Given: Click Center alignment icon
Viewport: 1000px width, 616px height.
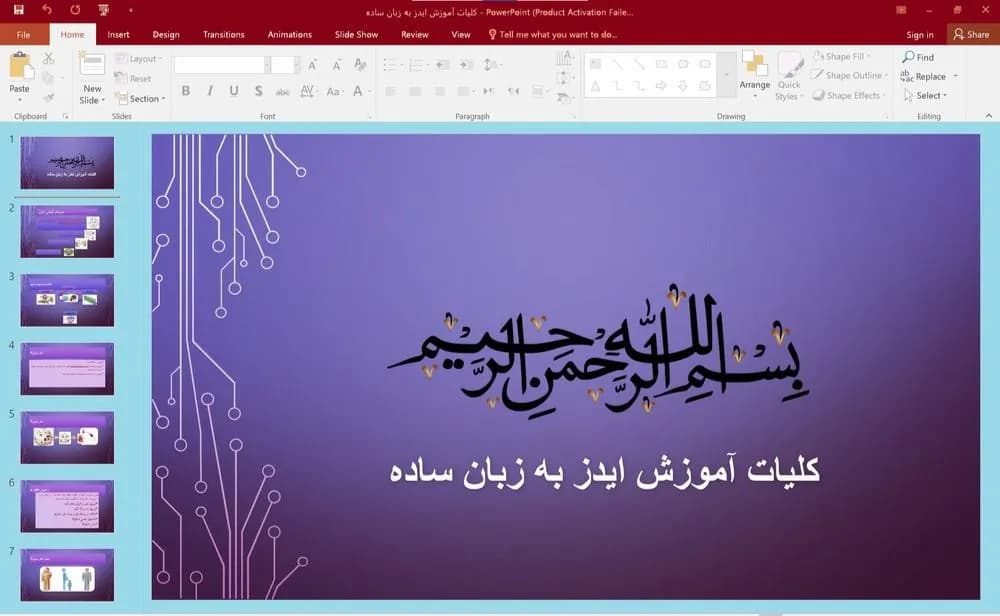Looking at the screenshot, I should pos(415,91).
